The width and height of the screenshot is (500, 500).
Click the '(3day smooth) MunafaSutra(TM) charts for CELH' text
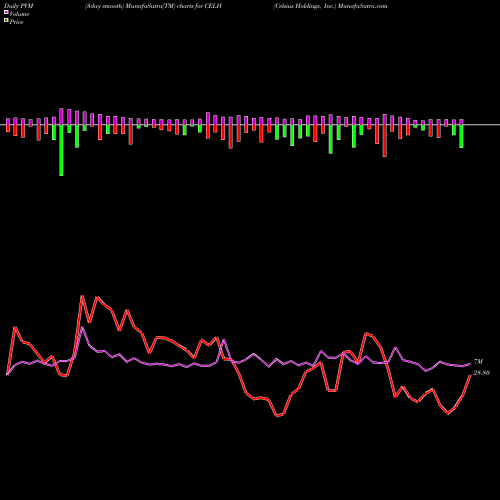(x=153, y=6)
